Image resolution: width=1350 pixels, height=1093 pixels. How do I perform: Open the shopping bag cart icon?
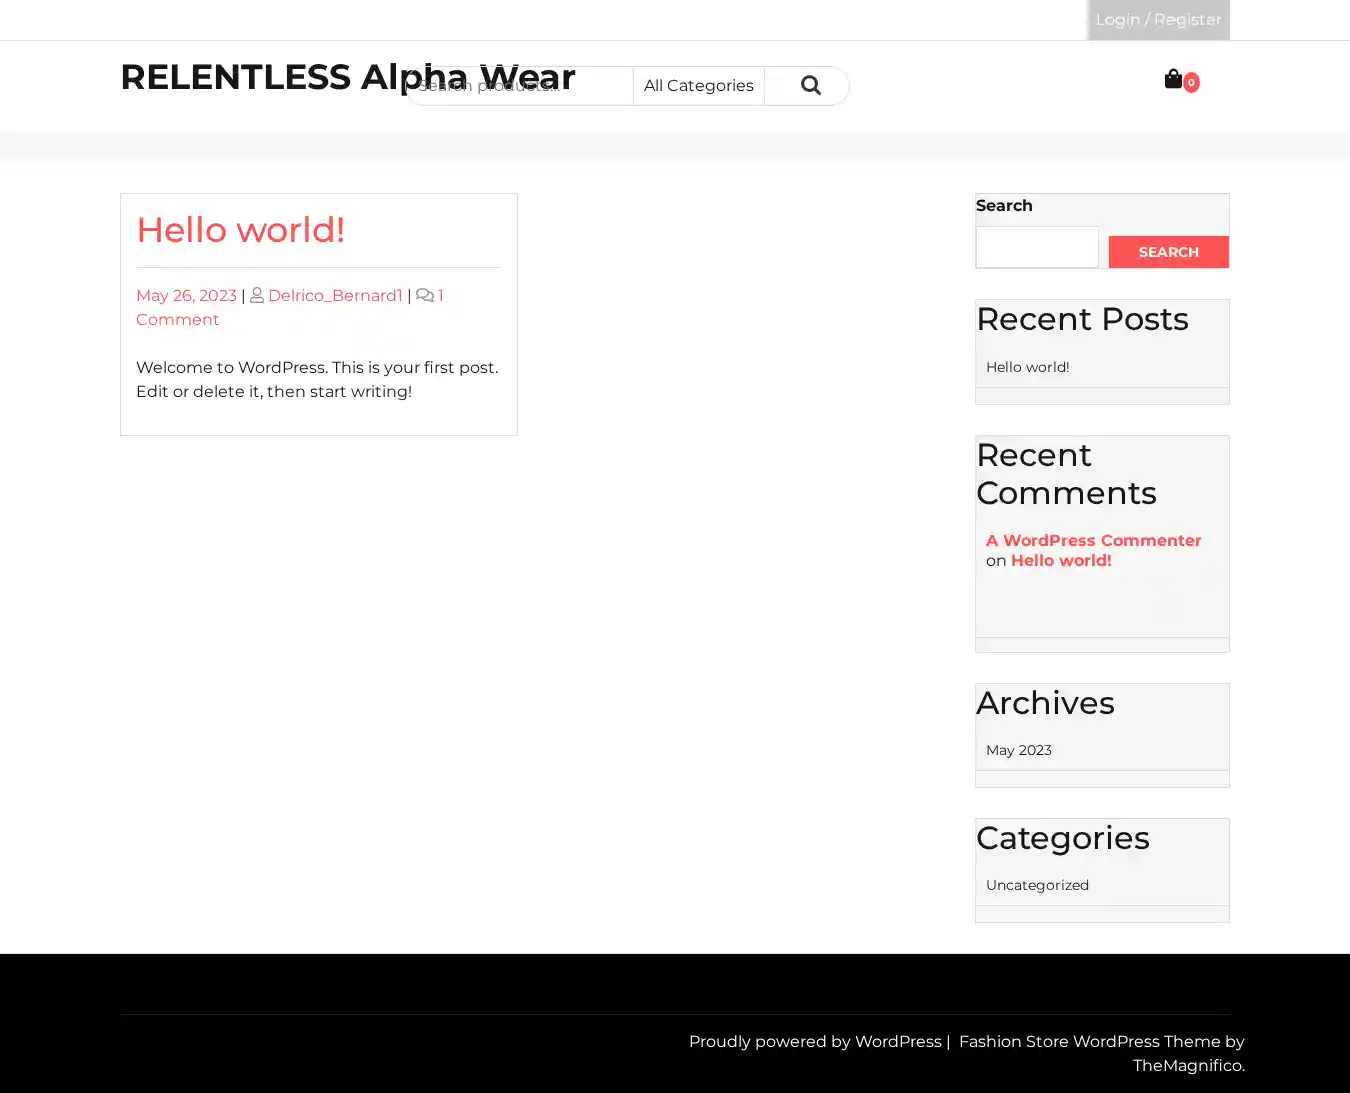tap(1173, 79)
